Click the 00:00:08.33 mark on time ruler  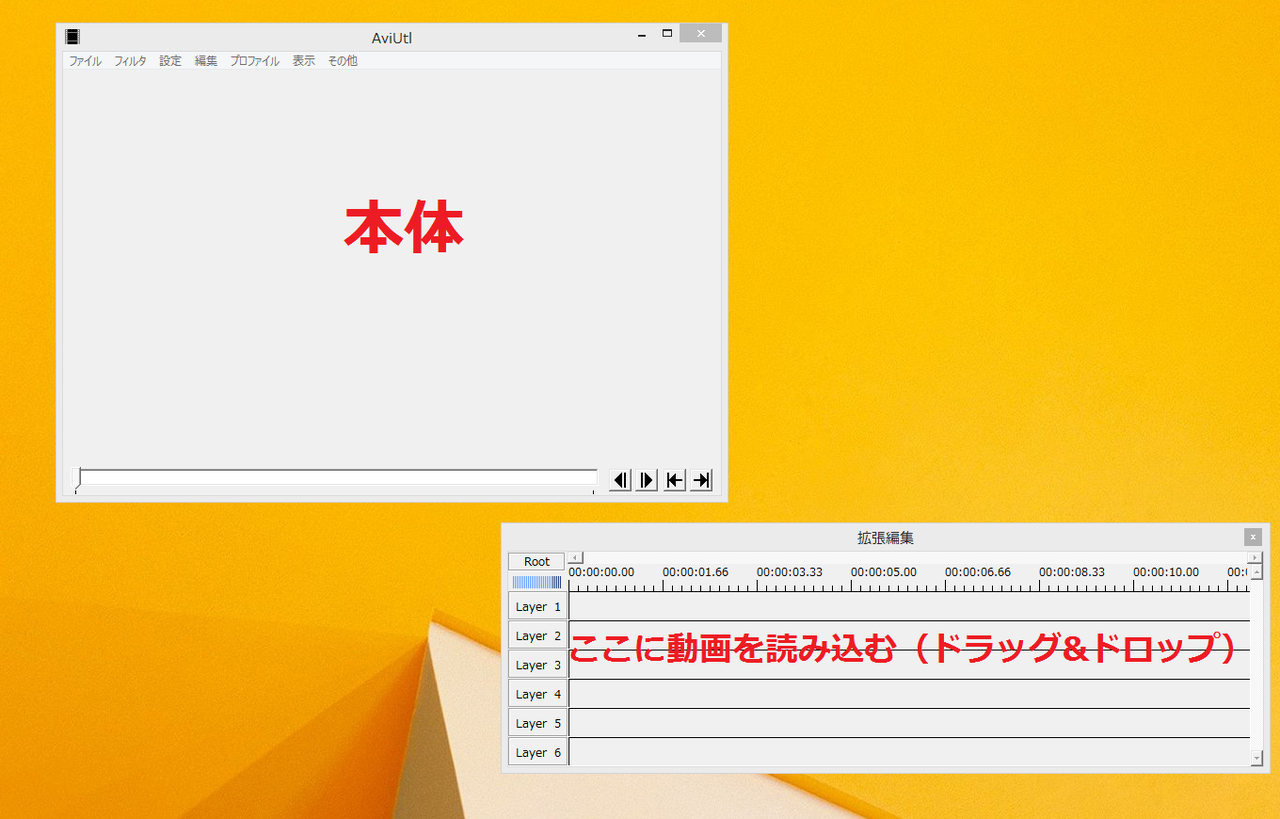pyautogui.click(x=1072, y=572)
